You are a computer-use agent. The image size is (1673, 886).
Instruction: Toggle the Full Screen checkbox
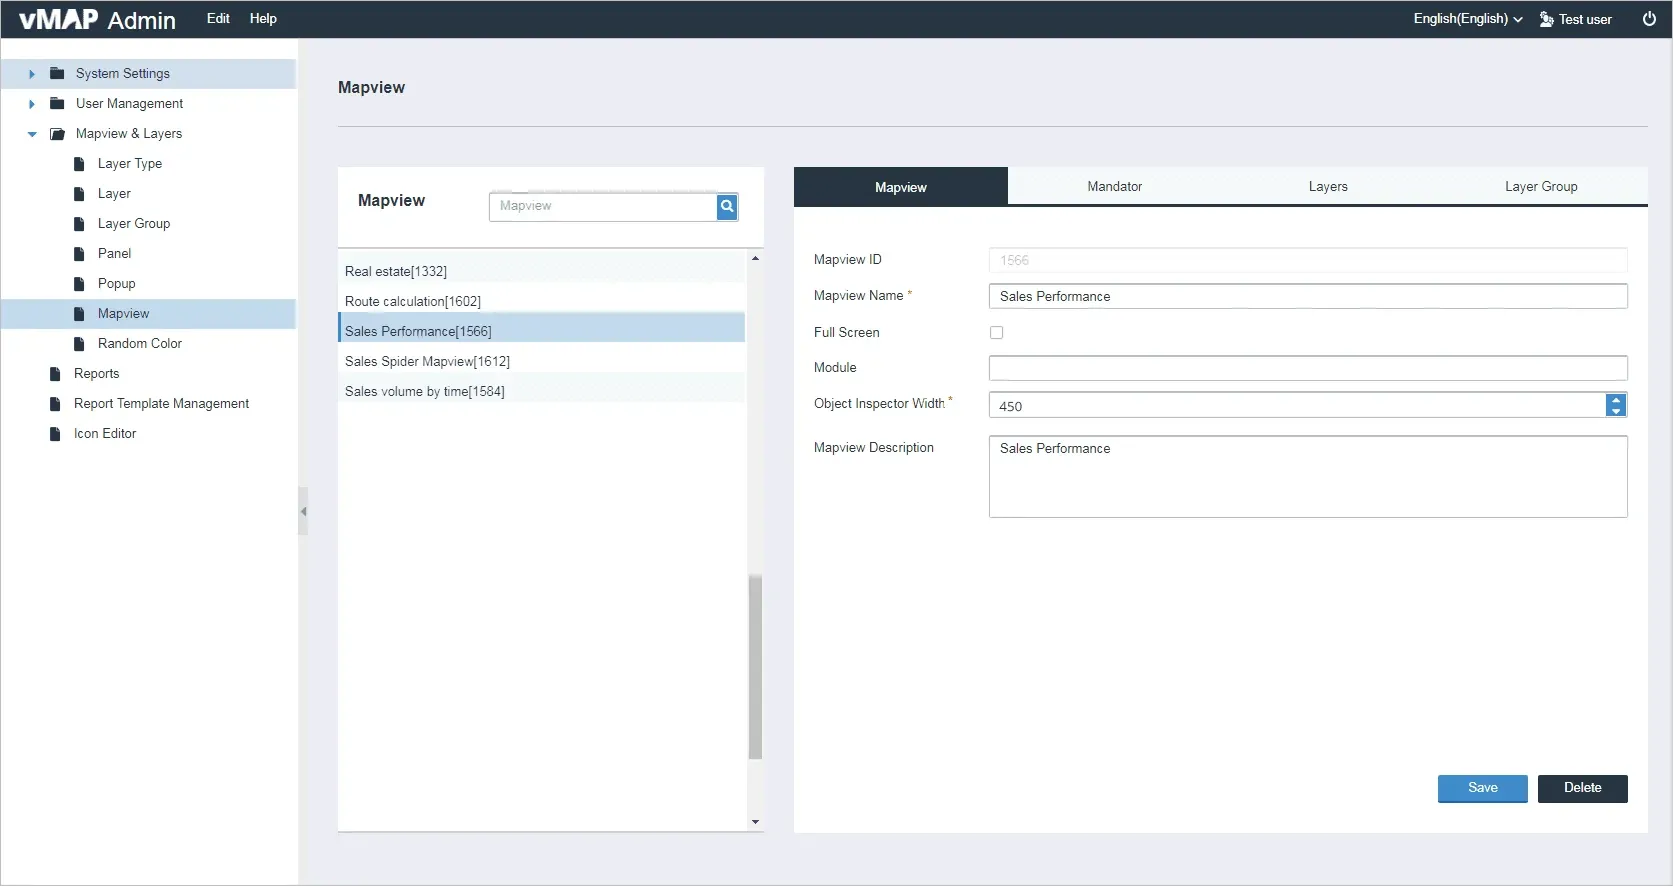(x=996, y=332)
